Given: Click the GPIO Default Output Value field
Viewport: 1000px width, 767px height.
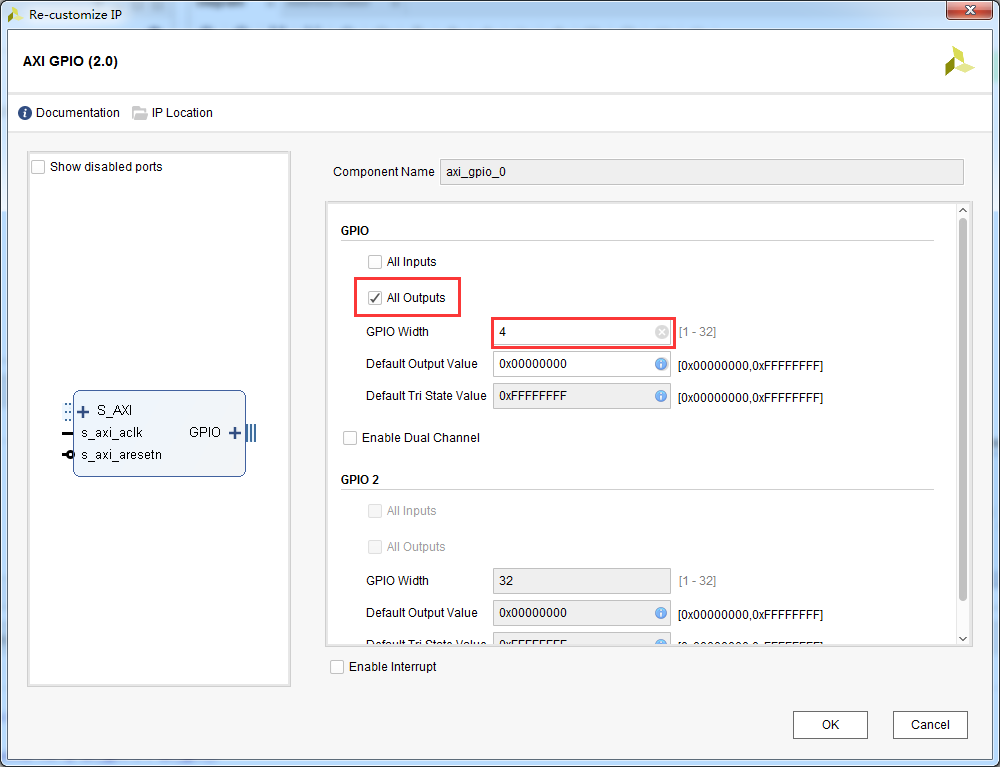Looking at the screenshot, I should pyautogui.click(x=582, y=364).
